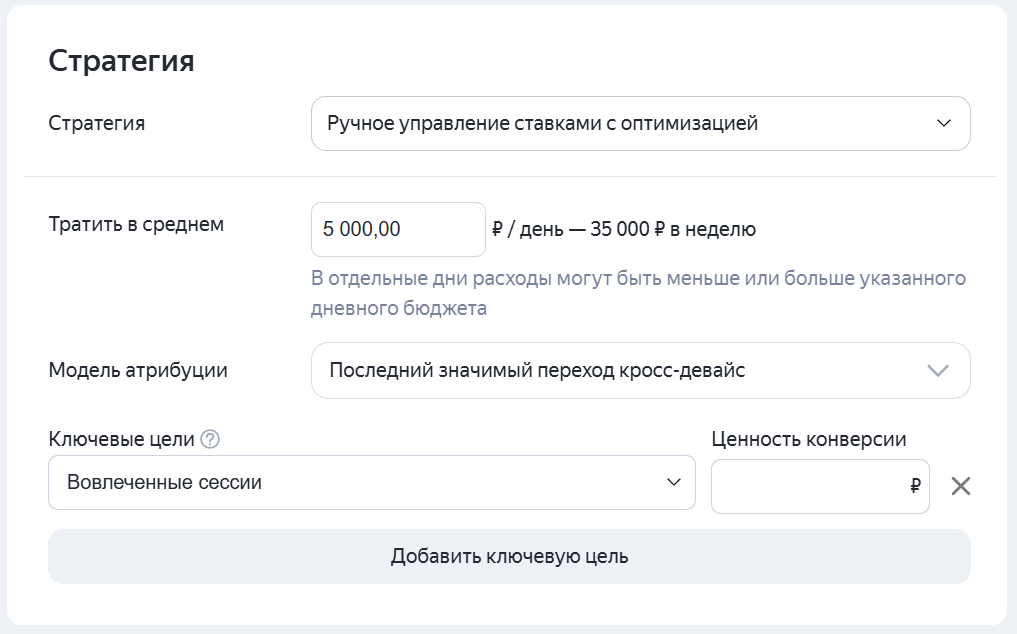
Task: Click the Тратить в среднем label
Action: tap(136, 224)
